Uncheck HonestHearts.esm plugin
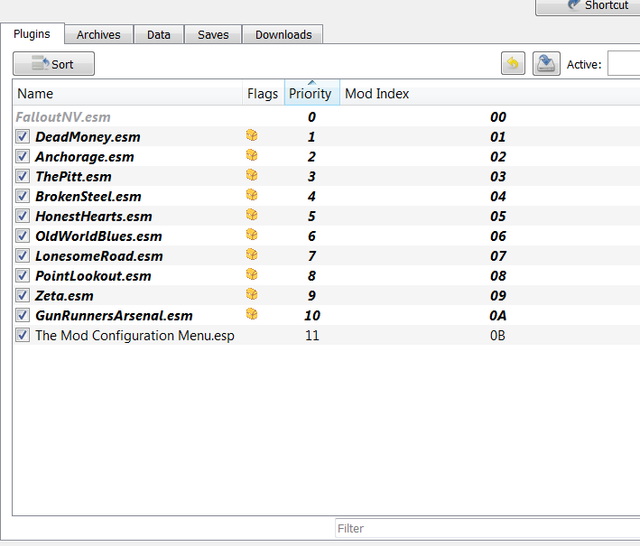The height and width of the screenshot is (546, 640). click(22, 216)
